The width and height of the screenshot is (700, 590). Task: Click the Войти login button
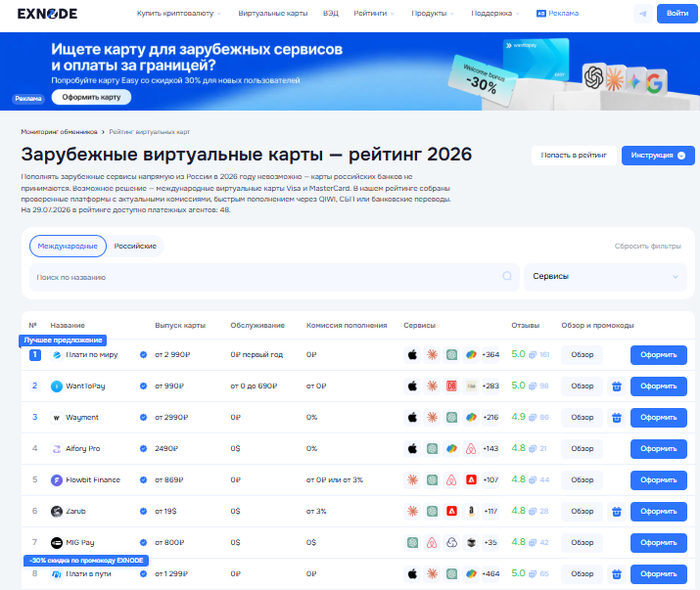(677, 13)
